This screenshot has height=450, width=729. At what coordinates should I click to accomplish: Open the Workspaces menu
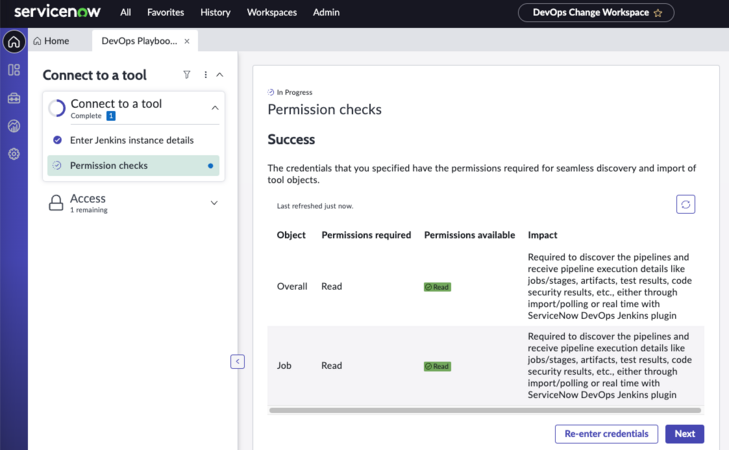[272, 13]
